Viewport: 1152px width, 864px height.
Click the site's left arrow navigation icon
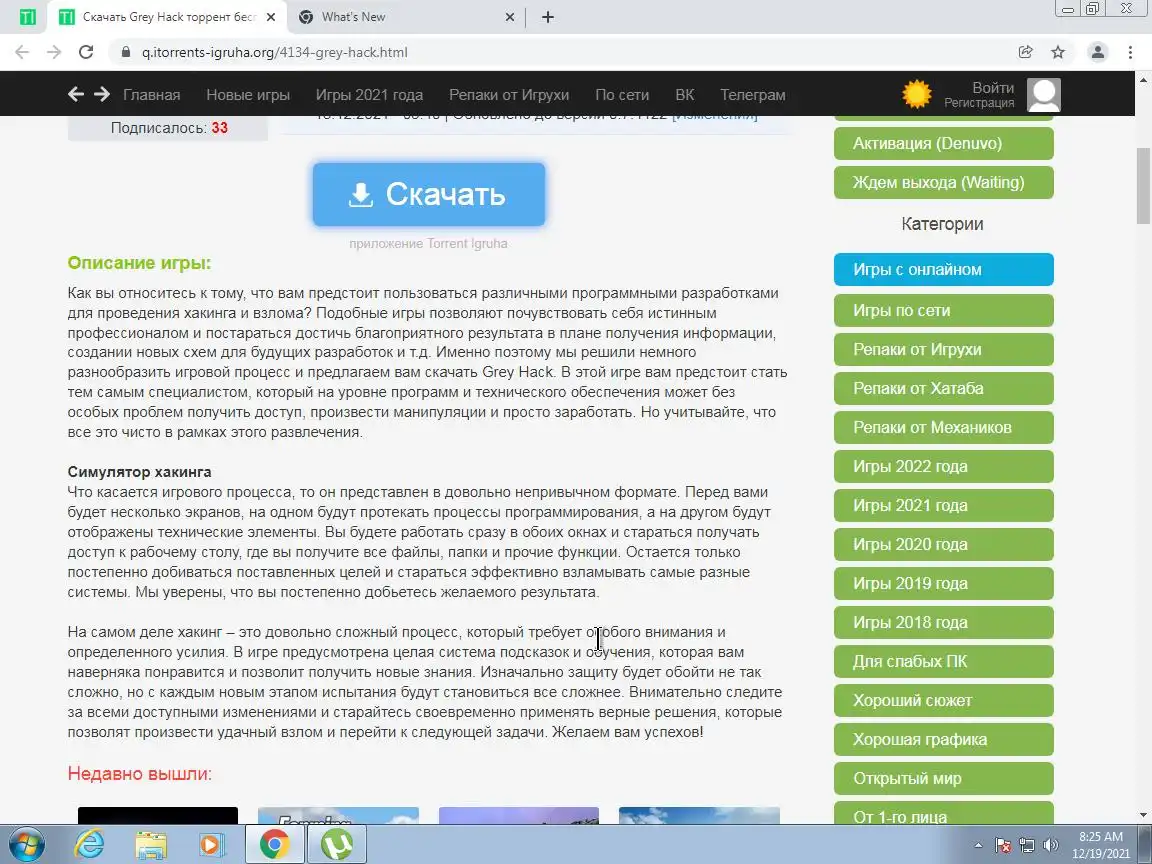click(x=75, y=94)
